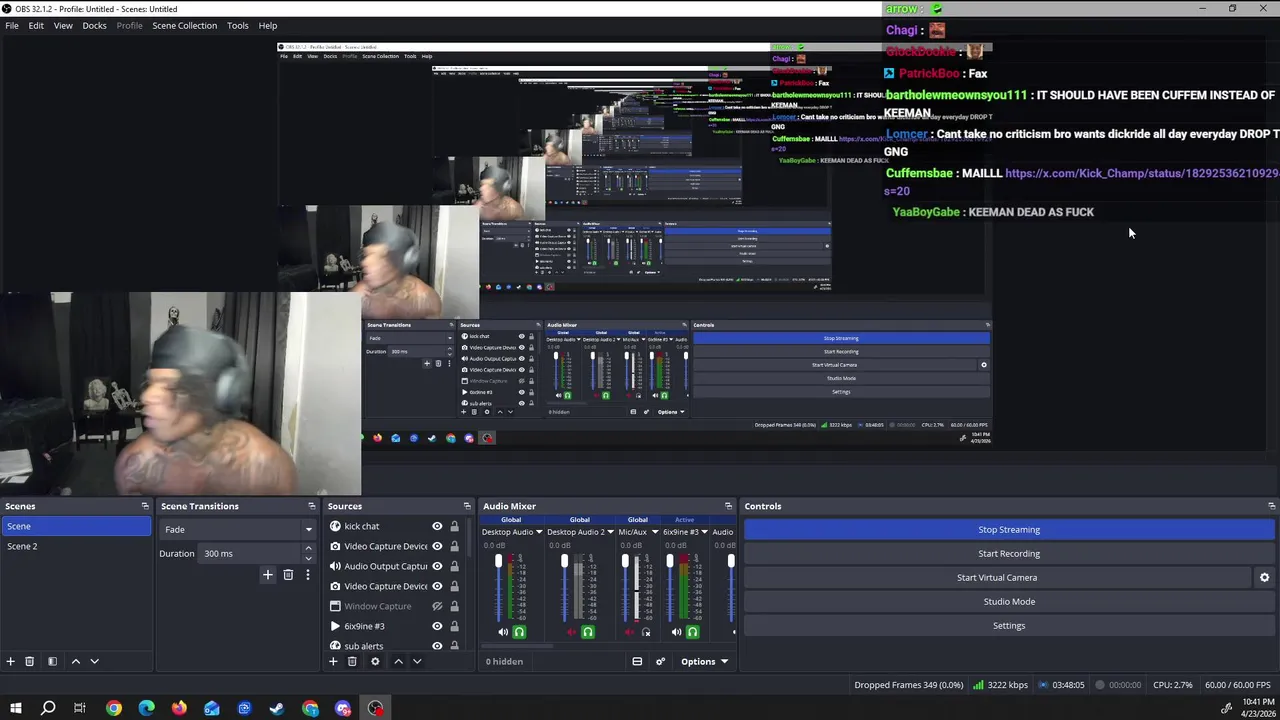Click the Mic/Aux volume fader
Screen dimensions: 1280x720
pyautogui.click(x=626, y=563)
